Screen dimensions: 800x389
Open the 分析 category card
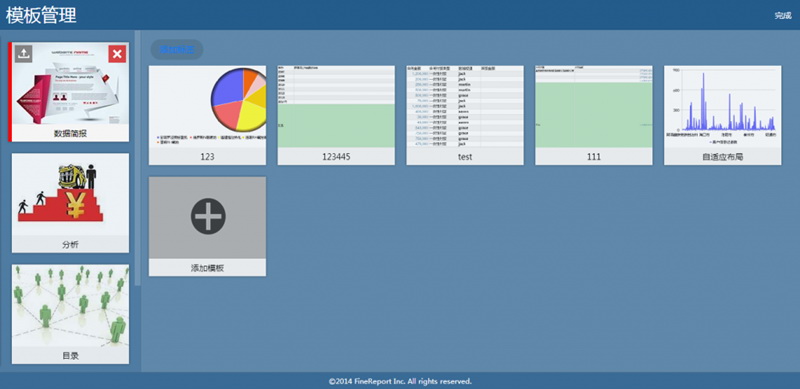coord(70,203)
